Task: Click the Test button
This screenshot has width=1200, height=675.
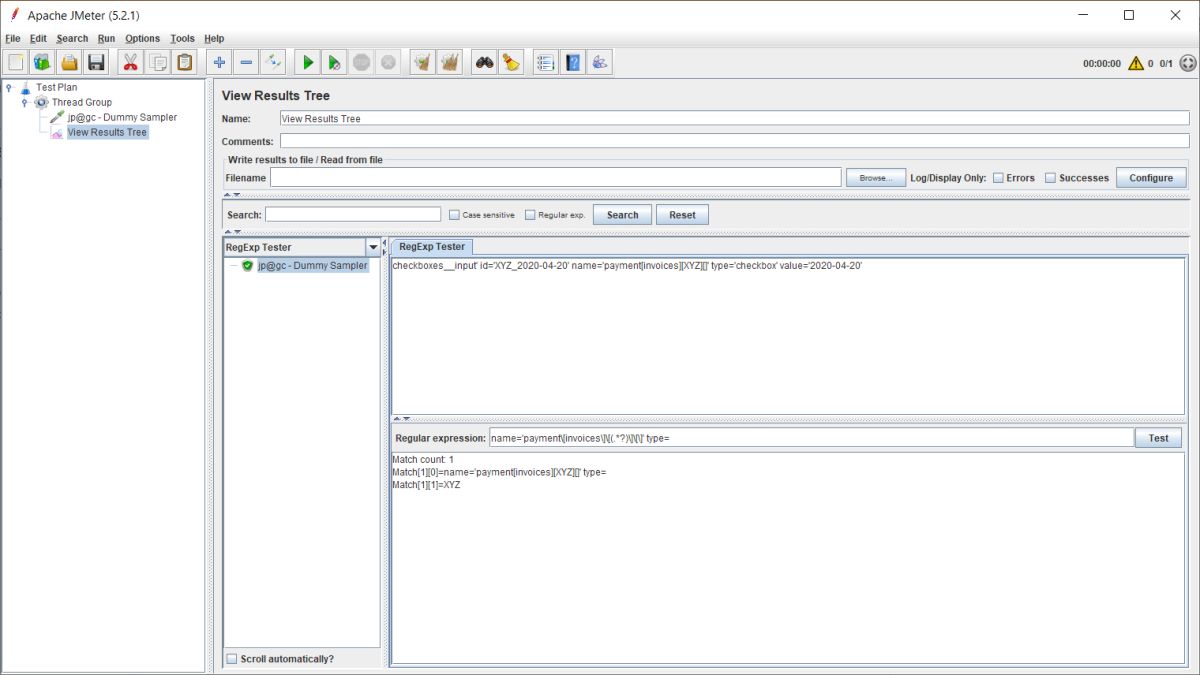Action: click(x=1158, y=438)
